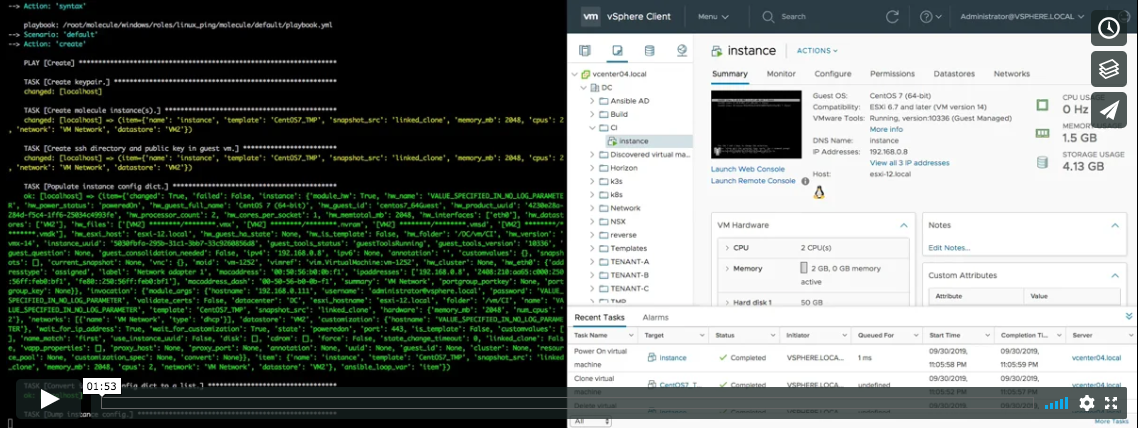Click the CPU usage chip icon
The width and height of the screenshot is (1138, 428).
coord(1042,105)
